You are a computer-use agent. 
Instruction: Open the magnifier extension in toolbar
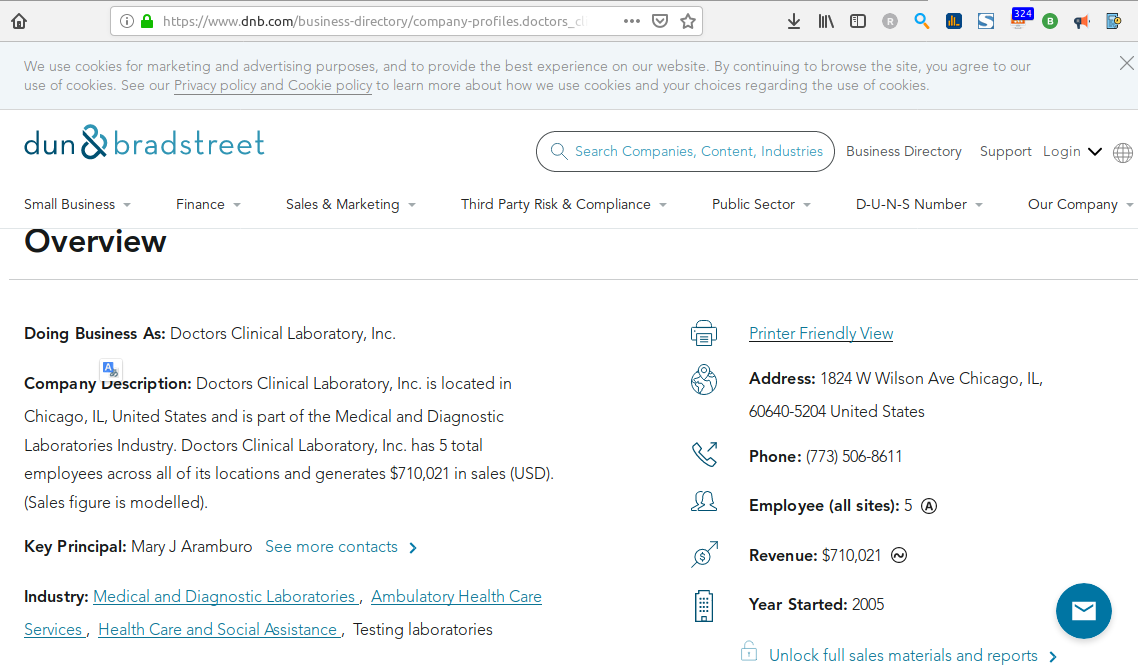[x=922, y=21]
